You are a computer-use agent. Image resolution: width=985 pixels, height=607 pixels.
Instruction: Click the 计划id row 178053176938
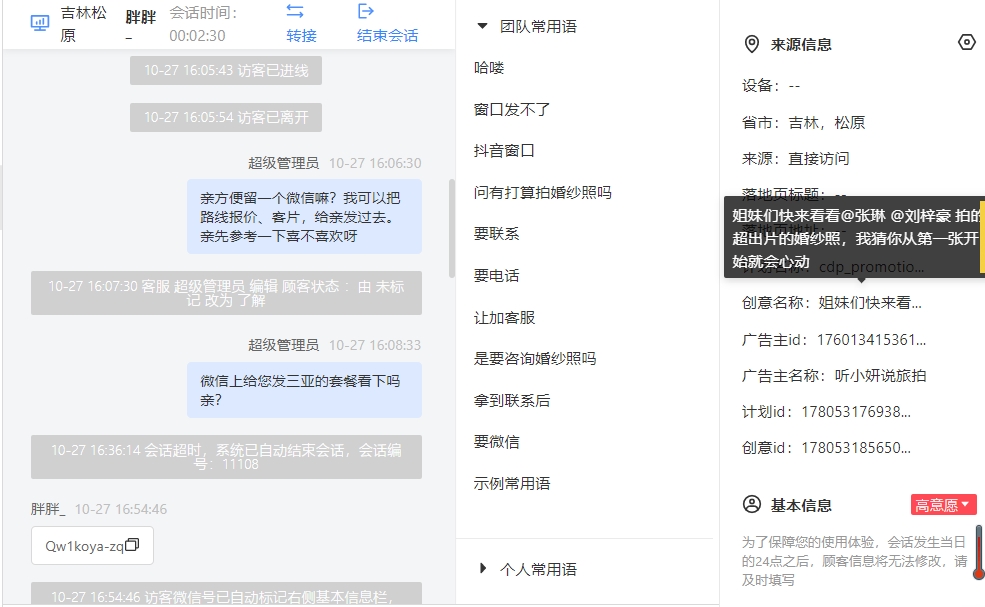coord(826,412)
